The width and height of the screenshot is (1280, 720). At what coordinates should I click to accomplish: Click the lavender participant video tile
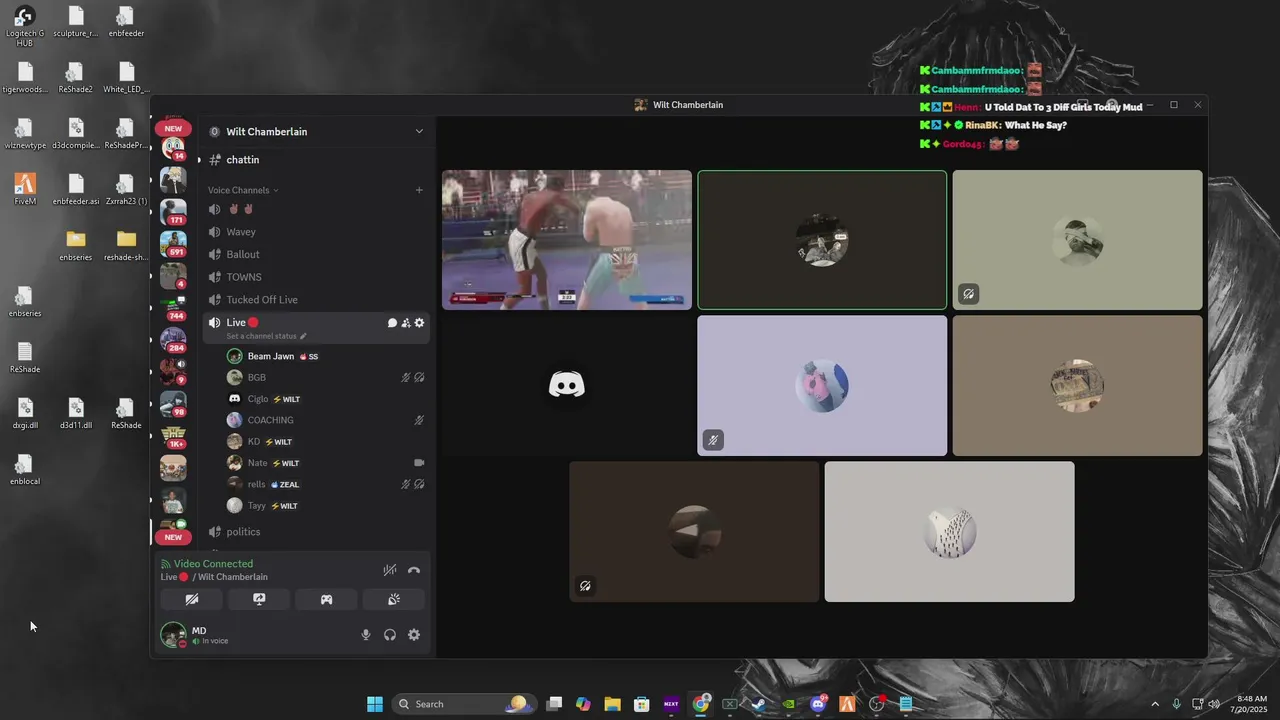click(822, 386)
